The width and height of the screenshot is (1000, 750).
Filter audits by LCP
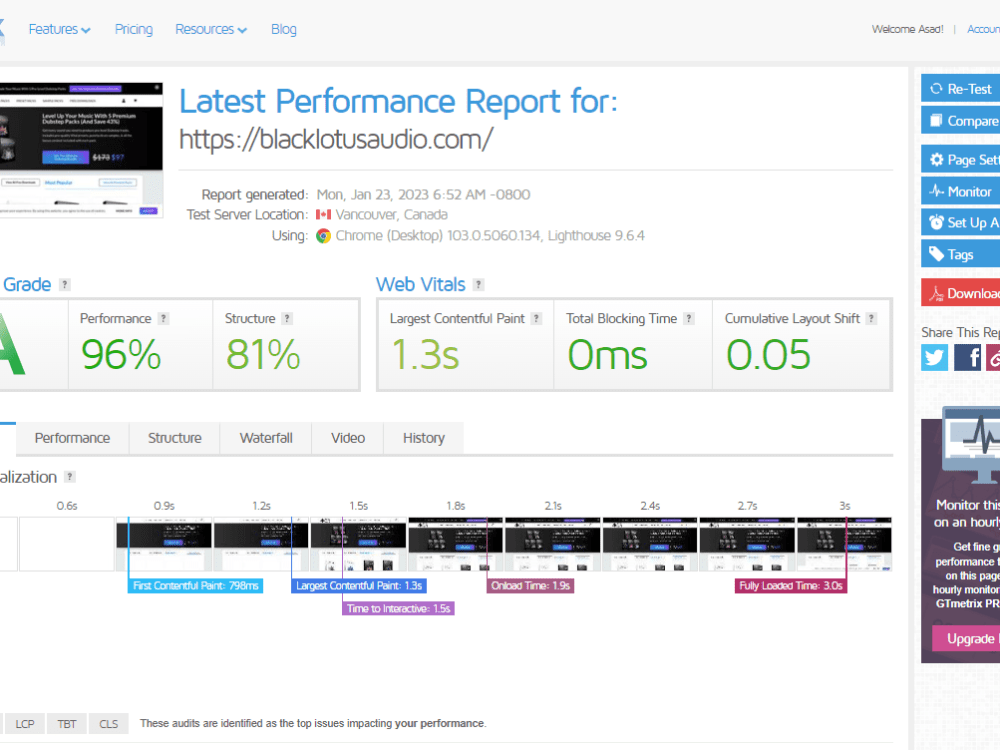click(25, 724)
